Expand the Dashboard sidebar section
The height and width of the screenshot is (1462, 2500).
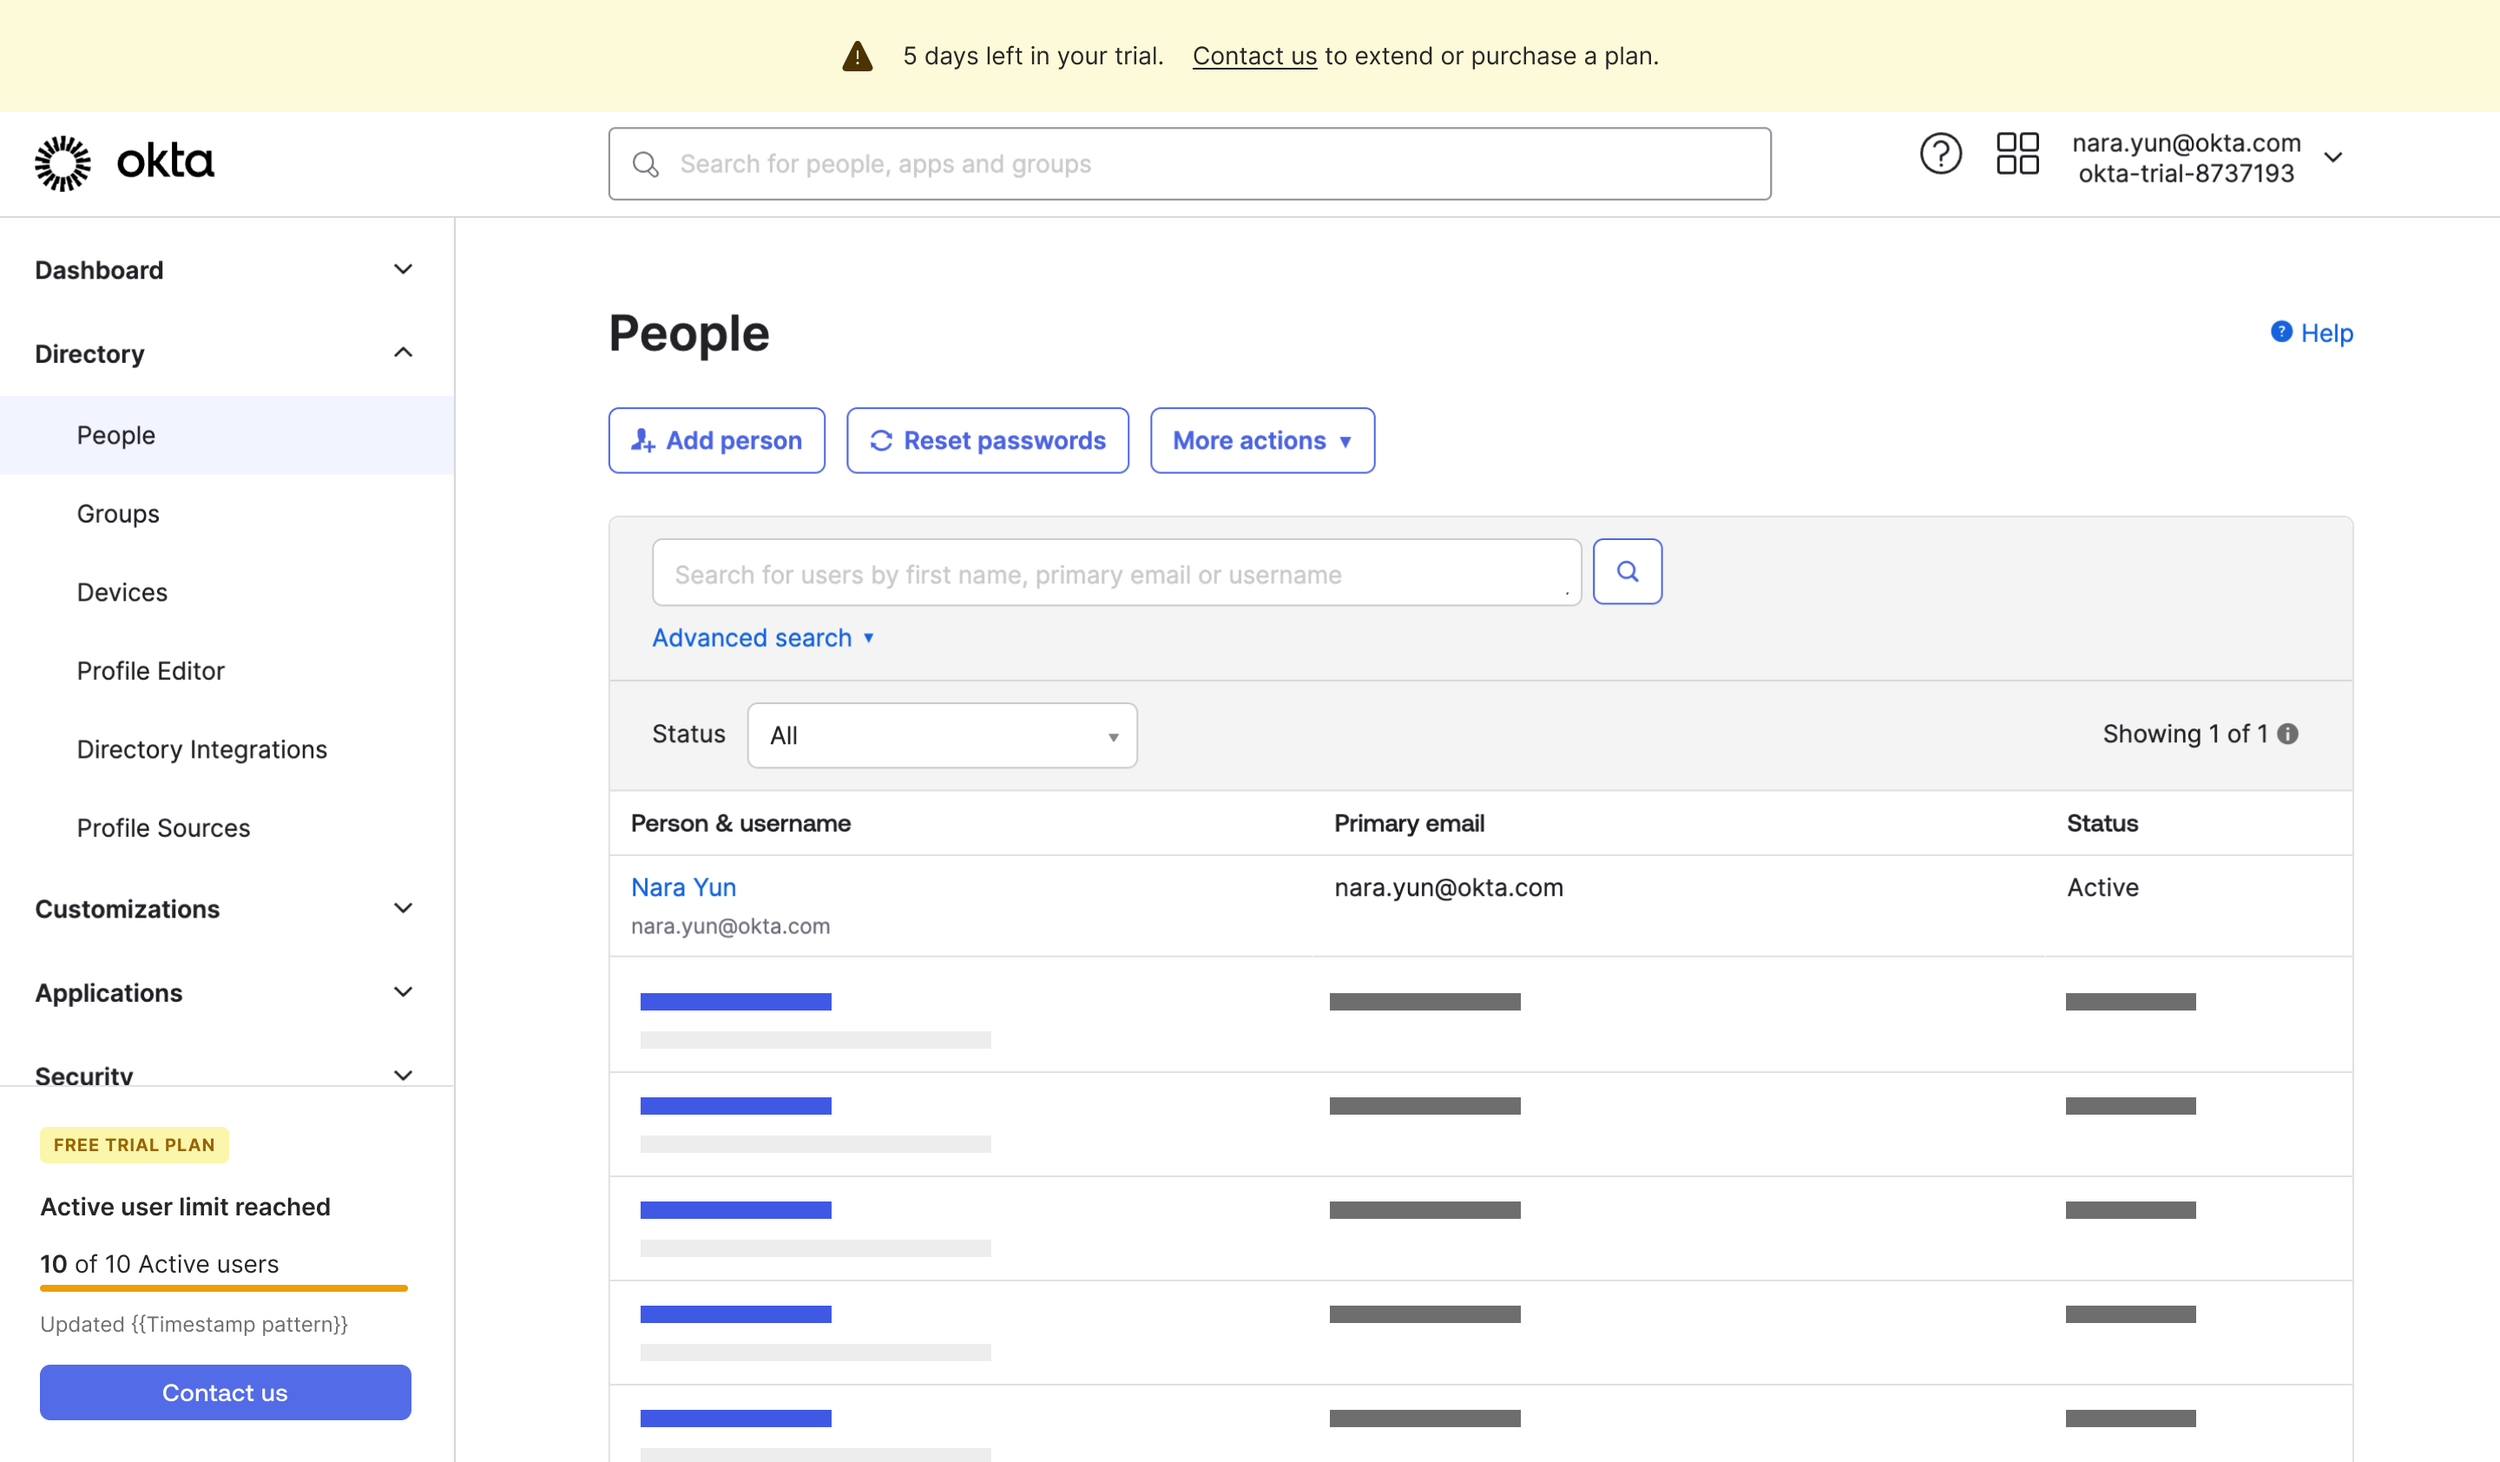point(402,270)
